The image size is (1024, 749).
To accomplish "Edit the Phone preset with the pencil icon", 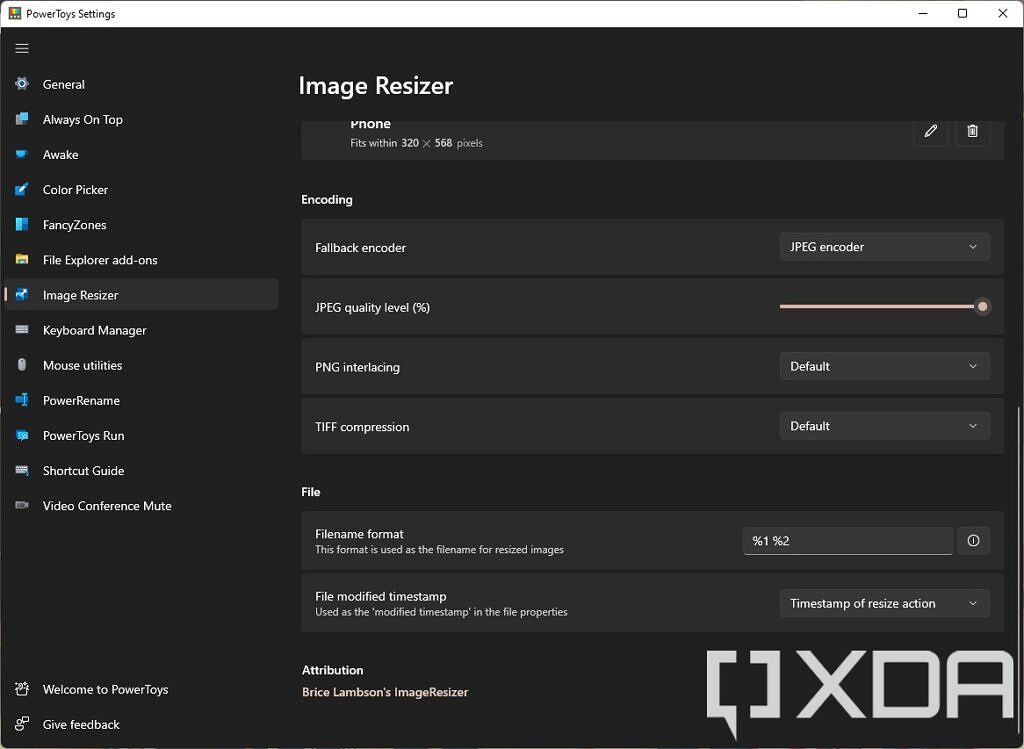I will point(930,131).
